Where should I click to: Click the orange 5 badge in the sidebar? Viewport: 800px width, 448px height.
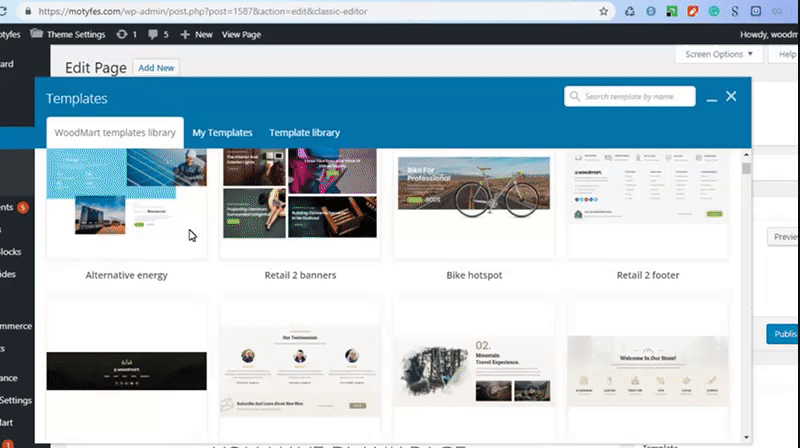(22, 208)
